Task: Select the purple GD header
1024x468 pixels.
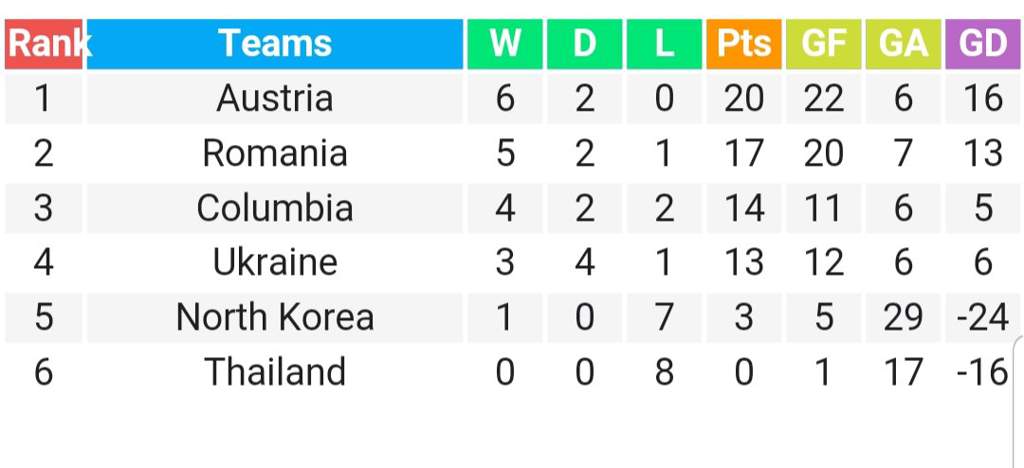Action: point(983,44)
